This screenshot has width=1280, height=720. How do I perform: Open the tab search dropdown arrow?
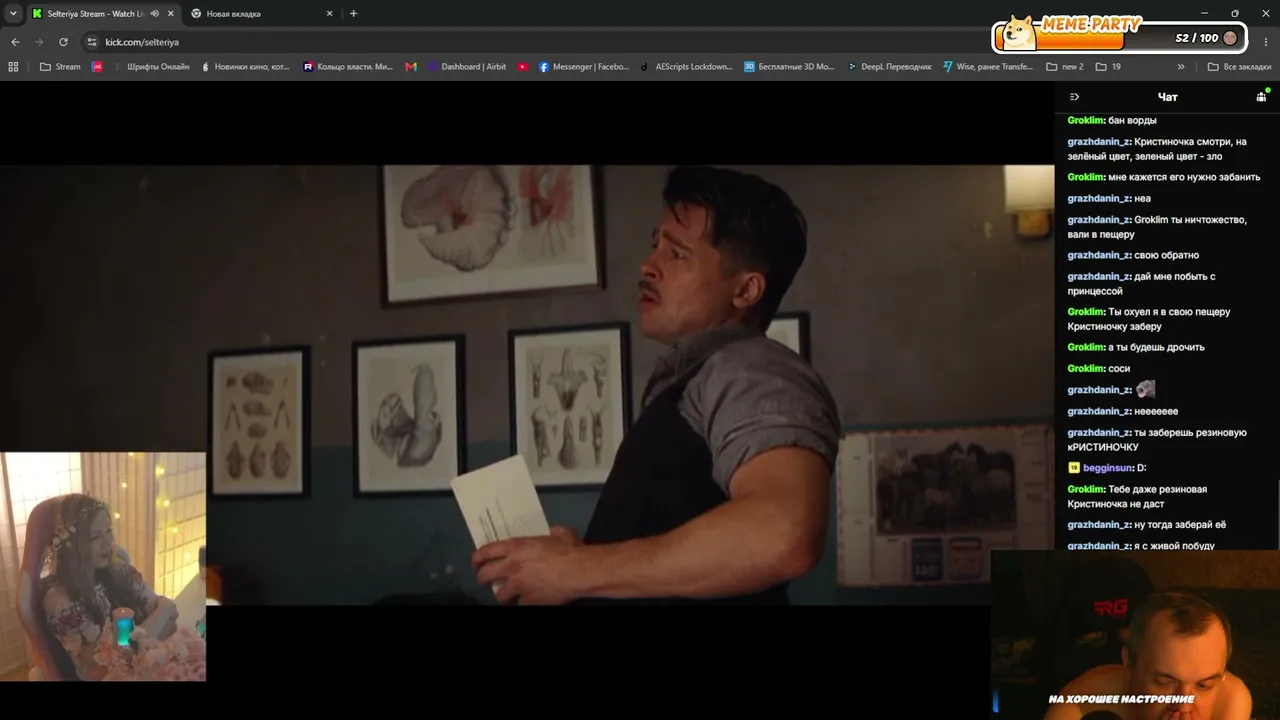[13, 14]
